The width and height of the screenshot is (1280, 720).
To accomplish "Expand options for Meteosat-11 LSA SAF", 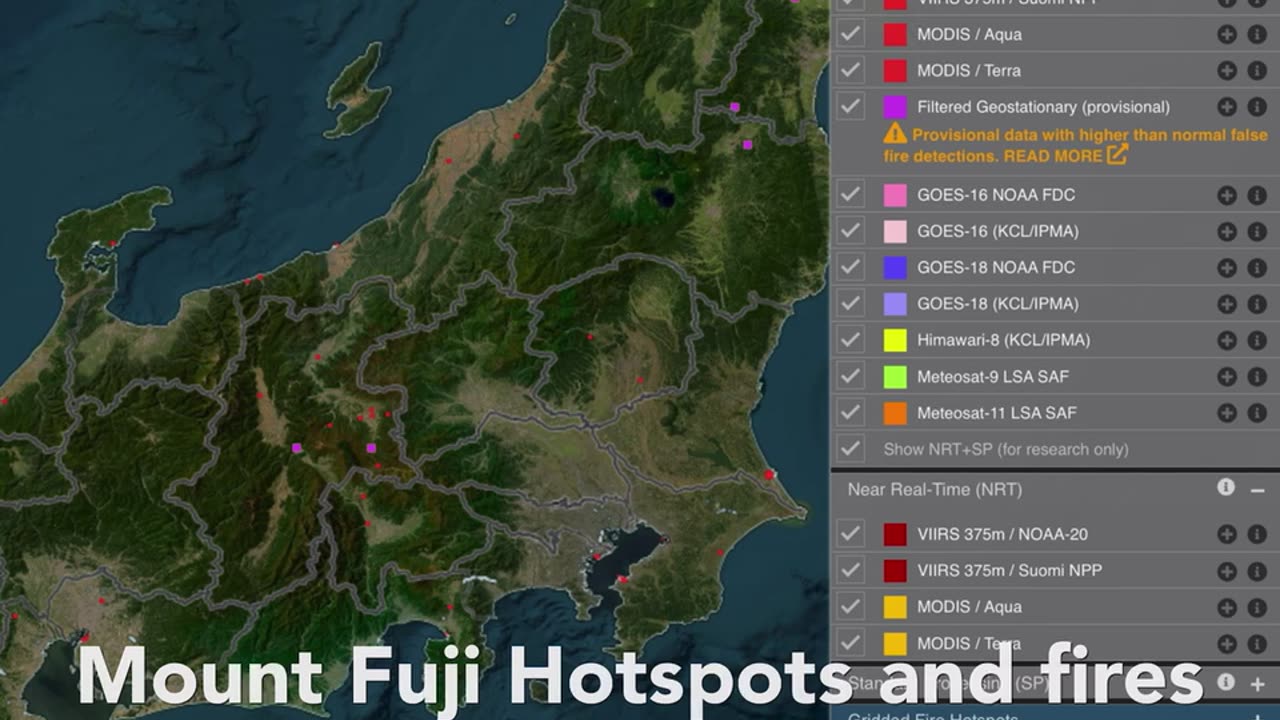I will pos(1226,413).
